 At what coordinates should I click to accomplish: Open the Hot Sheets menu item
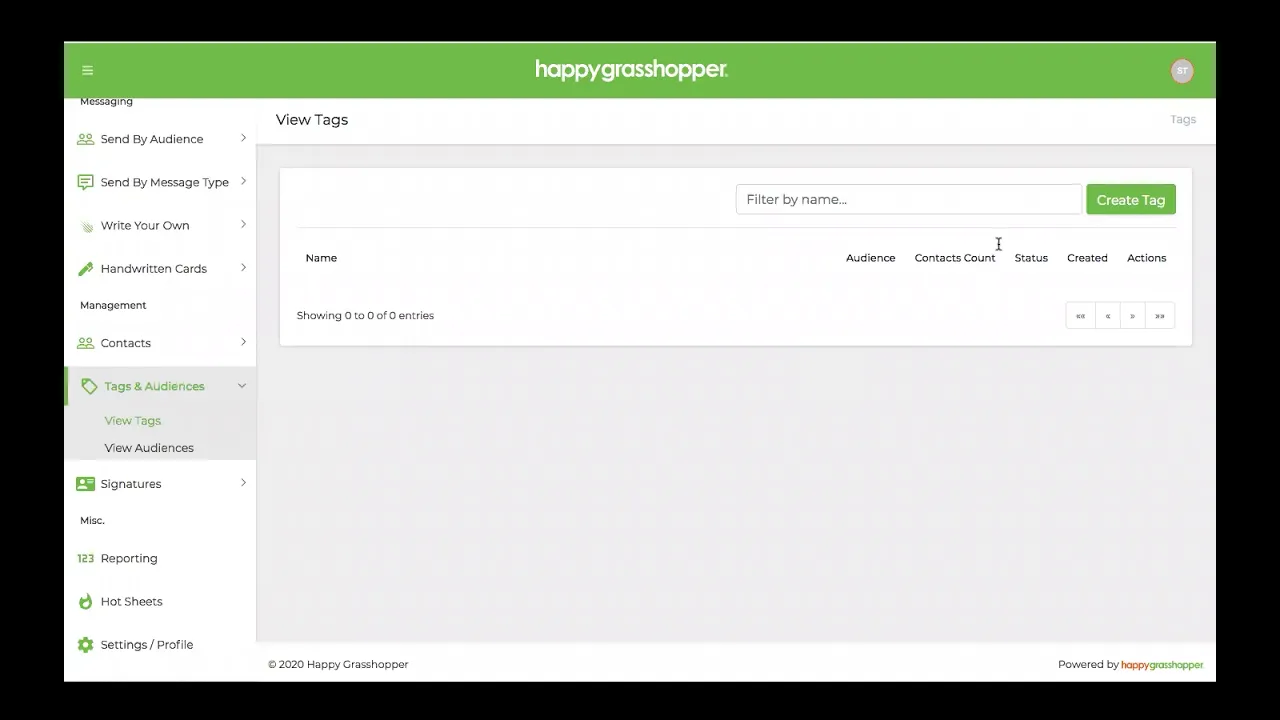(160, 601)
